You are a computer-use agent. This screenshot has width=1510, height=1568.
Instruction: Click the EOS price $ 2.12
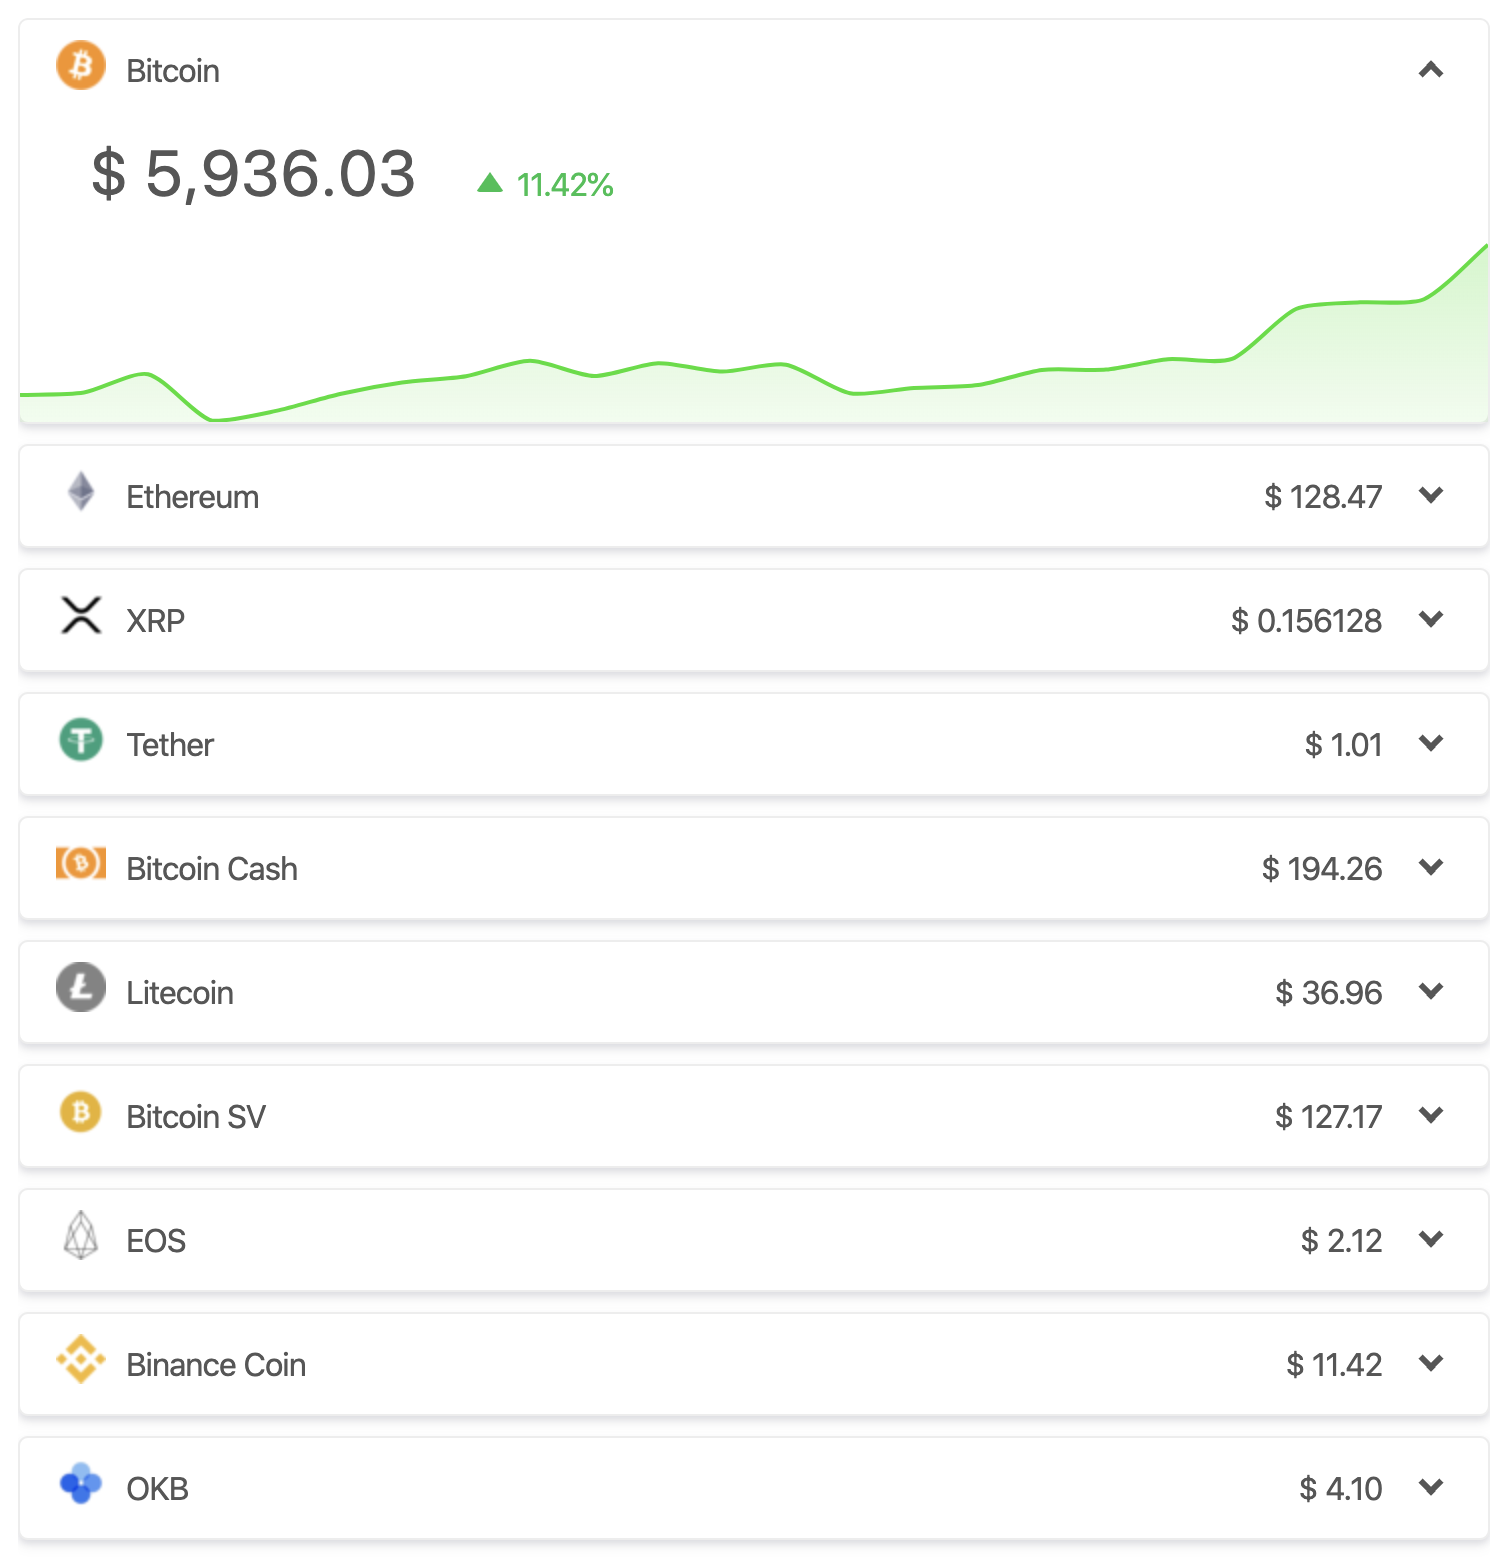click(x=1341, y=1241)
